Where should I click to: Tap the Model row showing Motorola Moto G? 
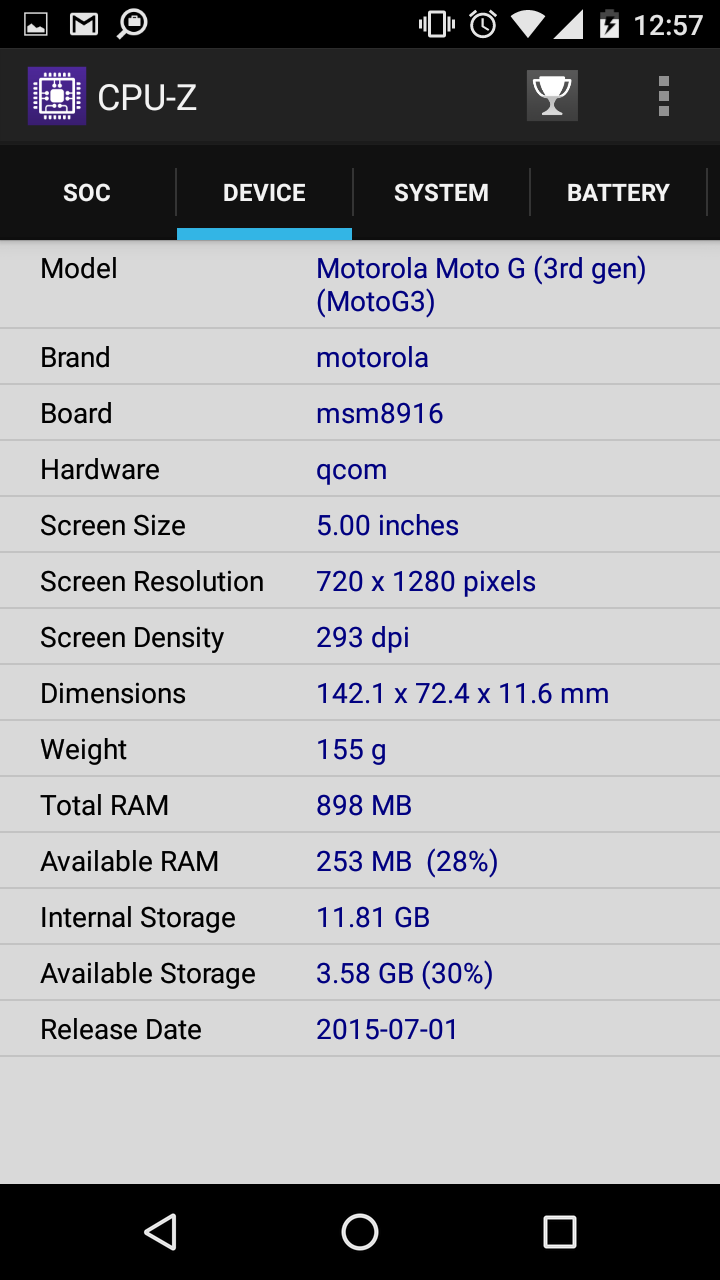point(360,285)
